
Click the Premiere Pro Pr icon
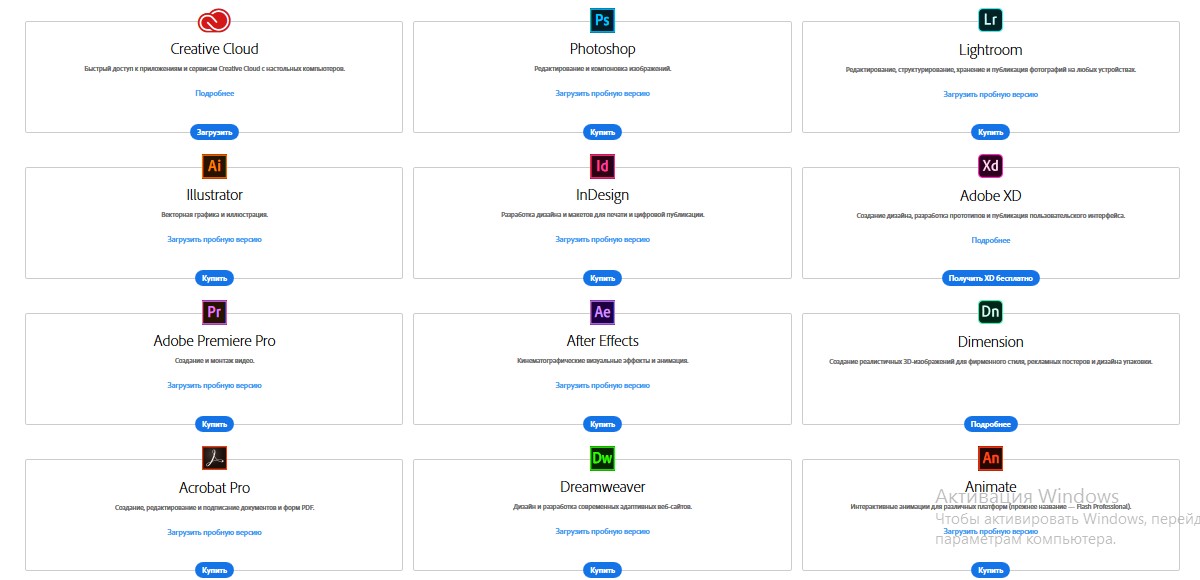[x=214, y=312]
